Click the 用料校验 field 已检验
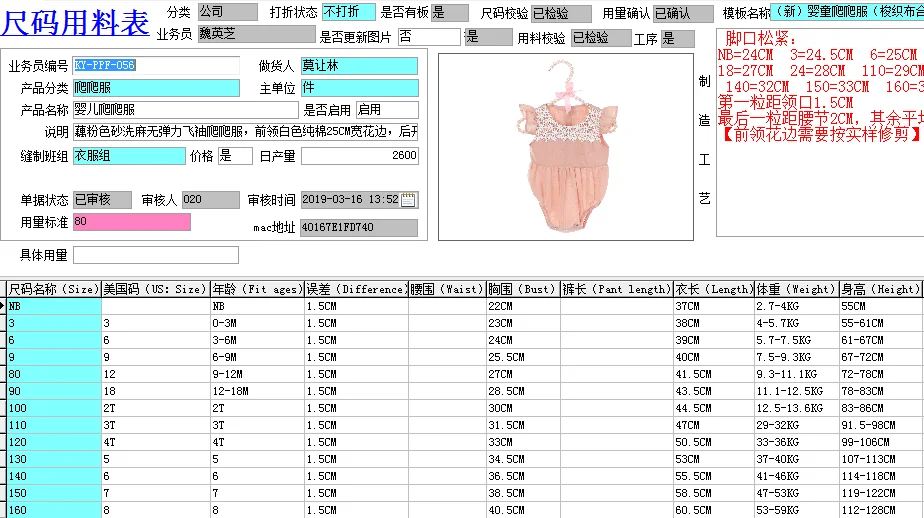This screenshot has width=924, height=518. pyautogui.click(x=600, y=38)
